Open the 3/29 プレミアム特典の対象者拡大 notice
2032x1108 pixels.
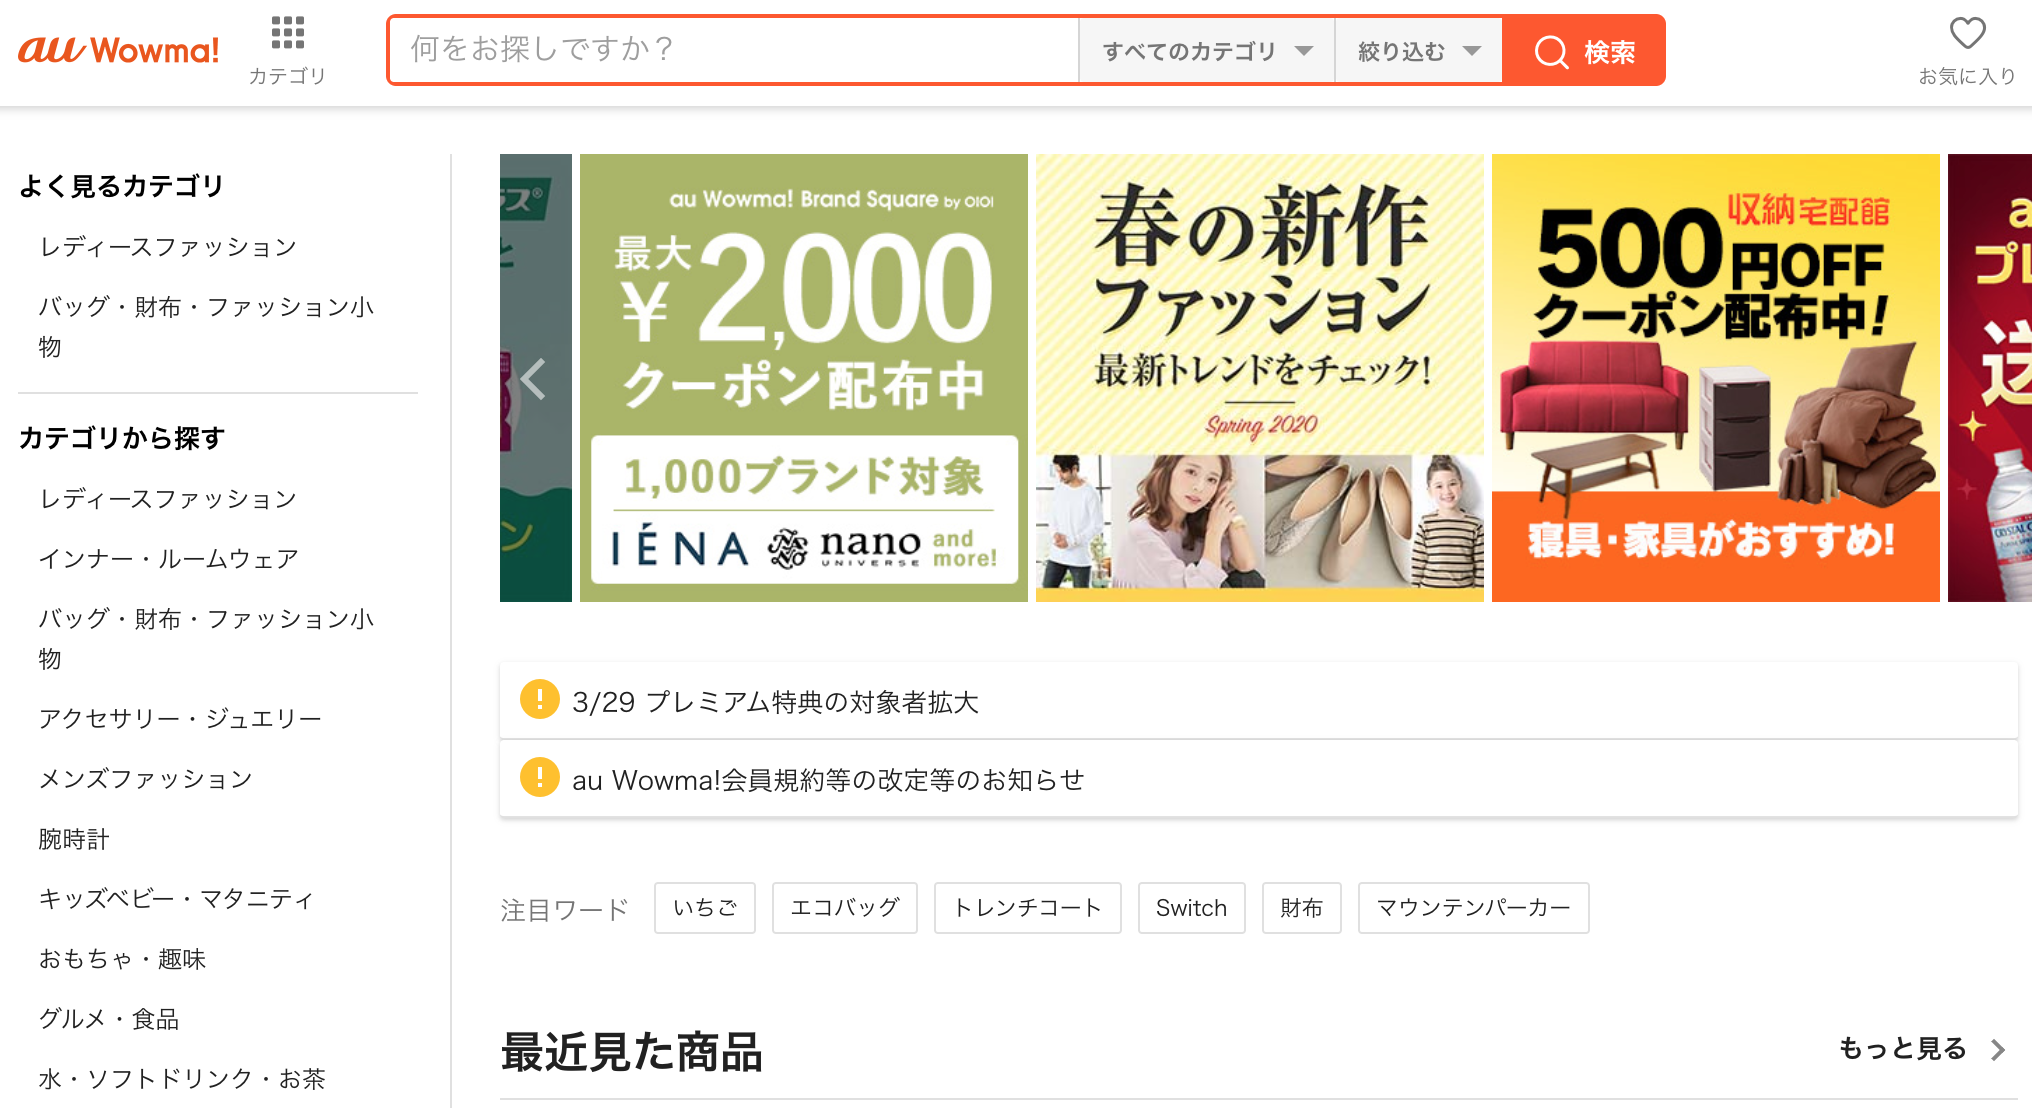pyautogui.click(x=1258, y=701)
